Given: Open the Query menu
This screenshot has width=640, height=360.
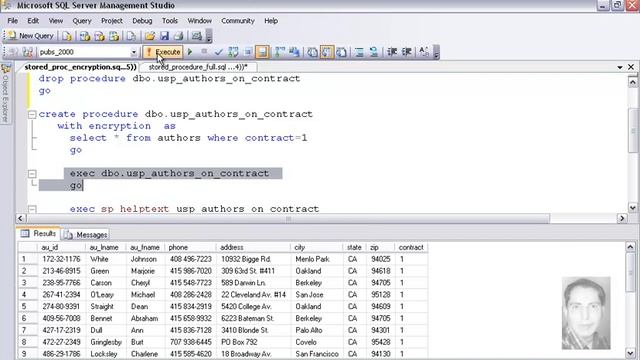Looking at the screenshot, I should pyautogui.click(x=82, y=21).
